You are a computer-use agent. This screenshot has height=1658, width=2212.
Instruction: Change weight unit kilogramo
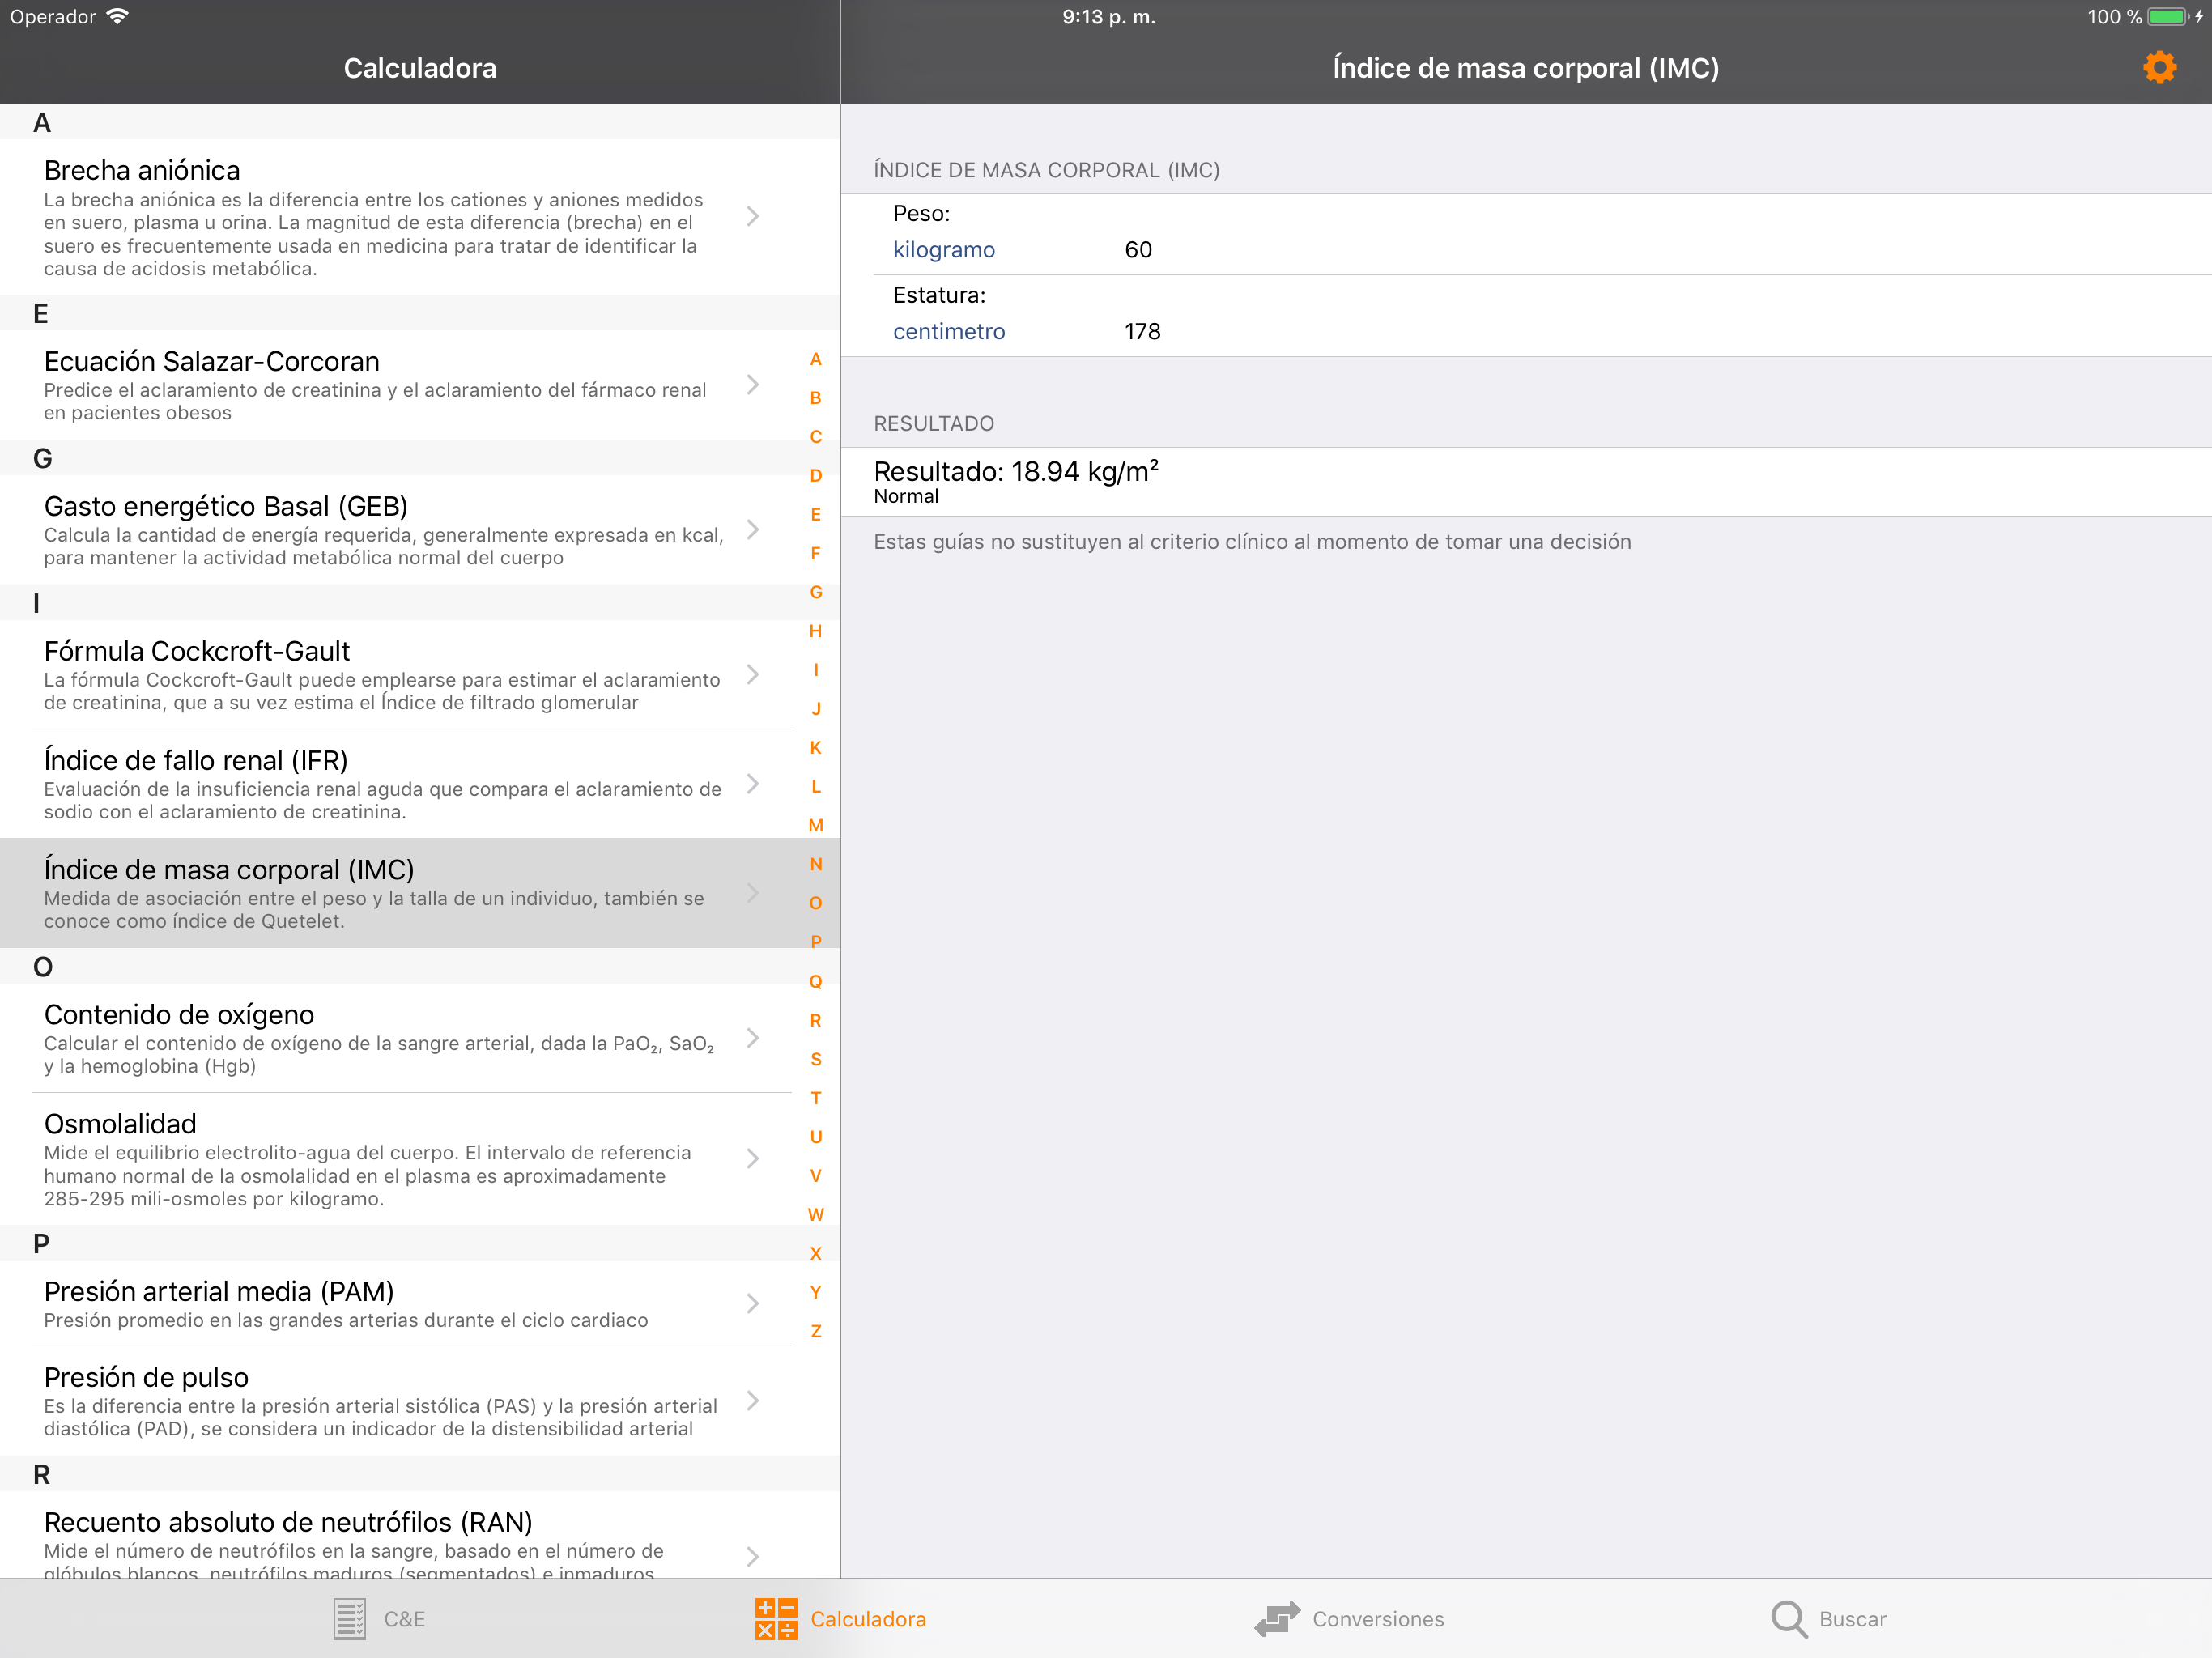943,250
